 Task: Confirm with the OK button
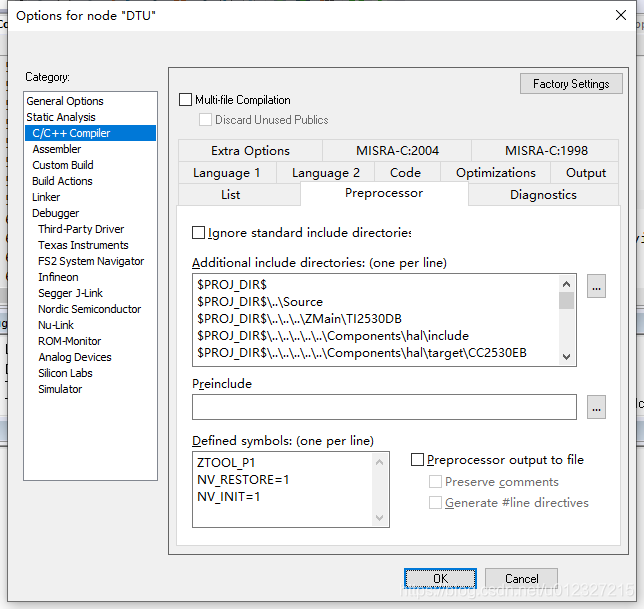pos(440,579)
